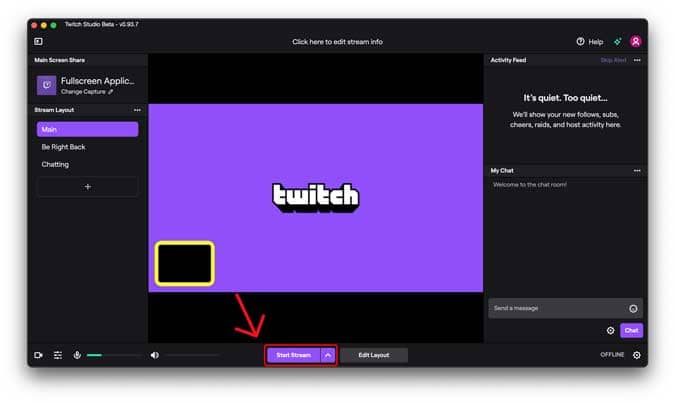This screenshot has height=403, width=675.
Task: Adjust the speaker volume slider
Action: 192,355
